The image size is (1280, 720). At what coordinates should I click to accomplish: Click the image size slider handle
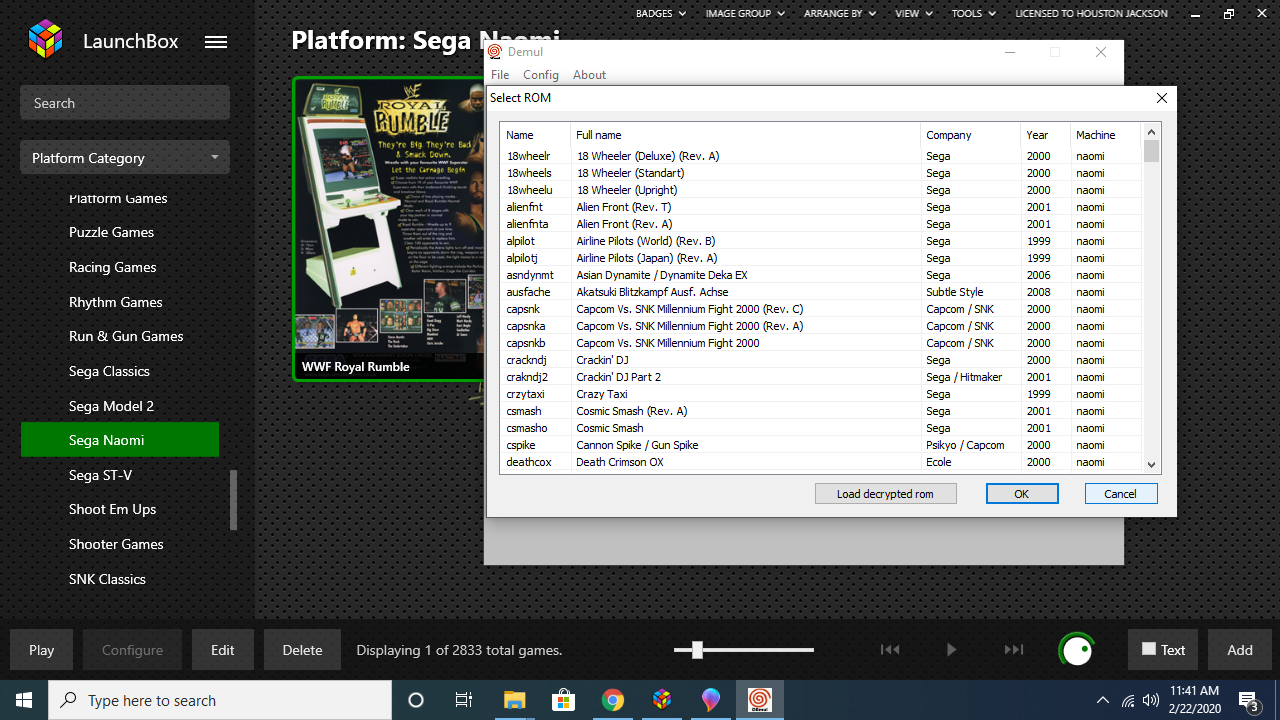697,650
